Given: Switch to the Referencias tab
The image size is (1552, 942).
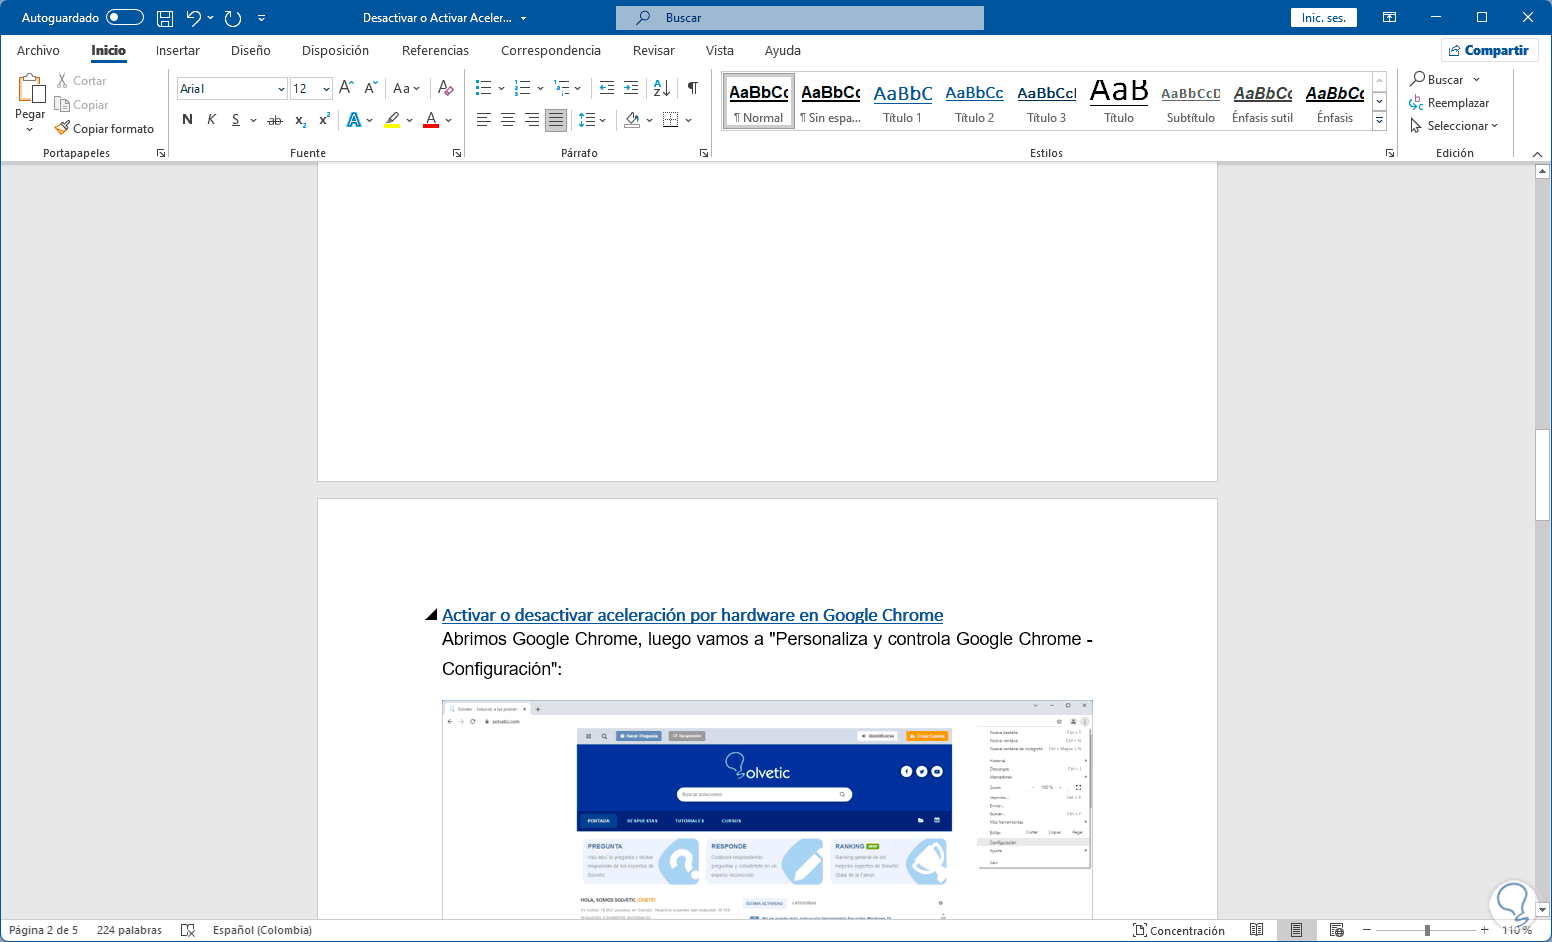Looking at the screenshot, I should click(x=435, y=51).
